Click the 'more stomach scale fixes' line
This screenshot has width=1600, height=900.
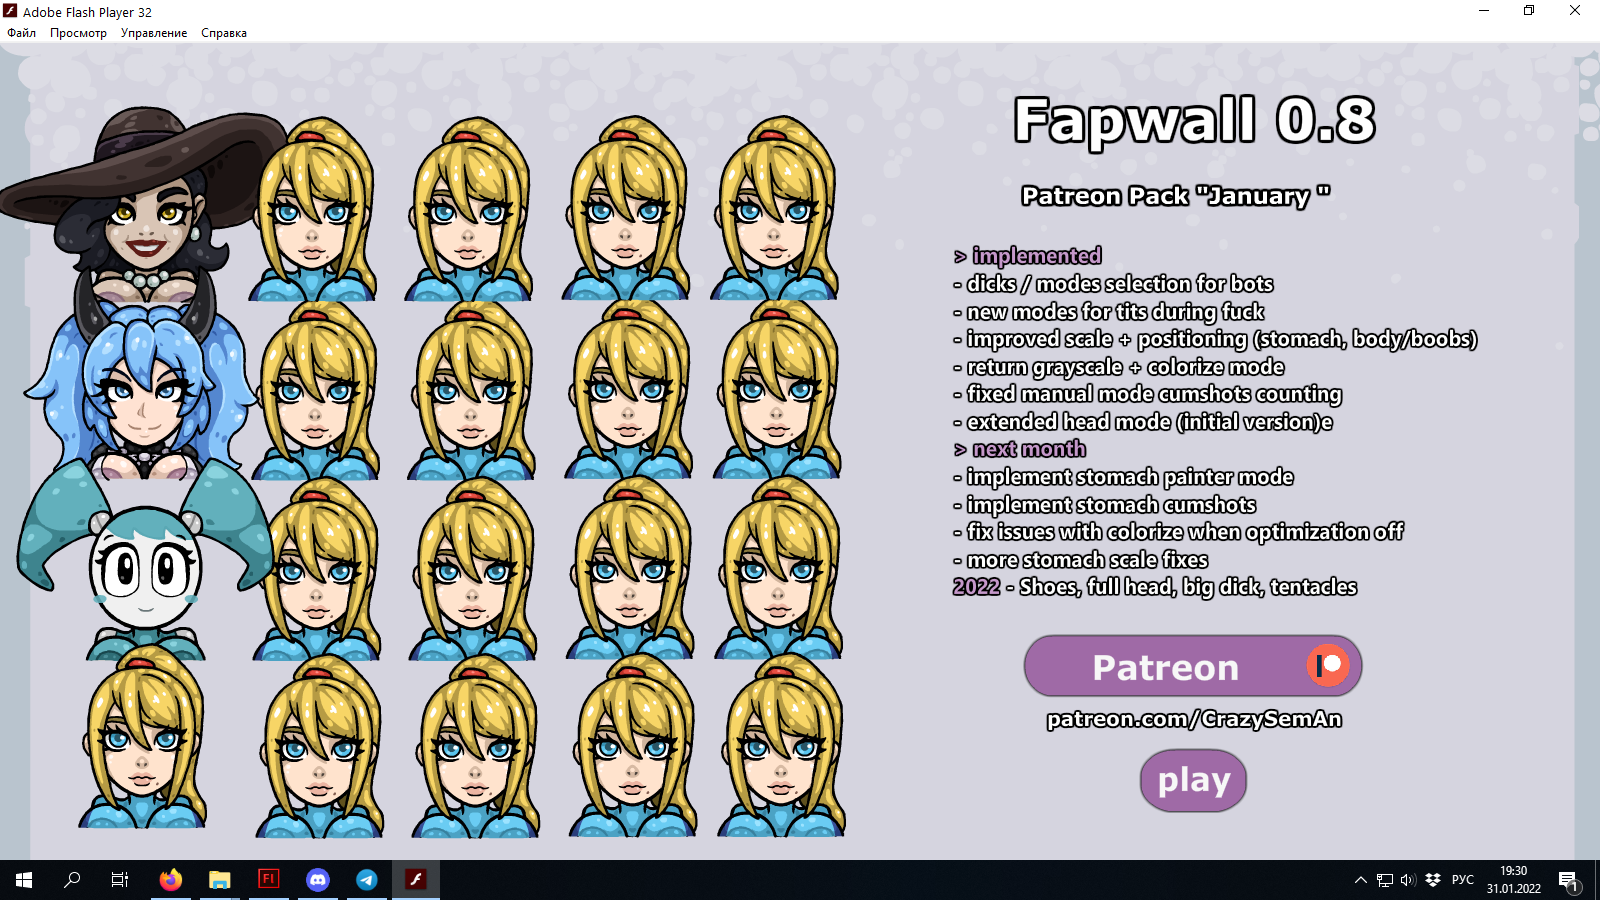point(1081,560)
